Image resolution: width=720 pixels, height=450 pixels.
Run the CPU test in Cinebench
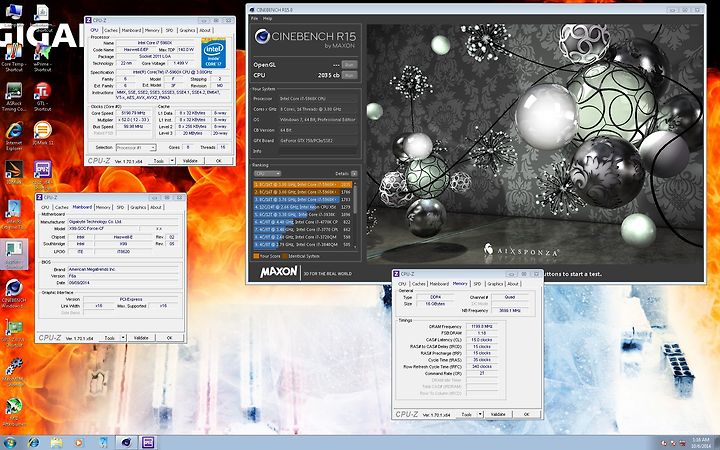coord(349,75)
